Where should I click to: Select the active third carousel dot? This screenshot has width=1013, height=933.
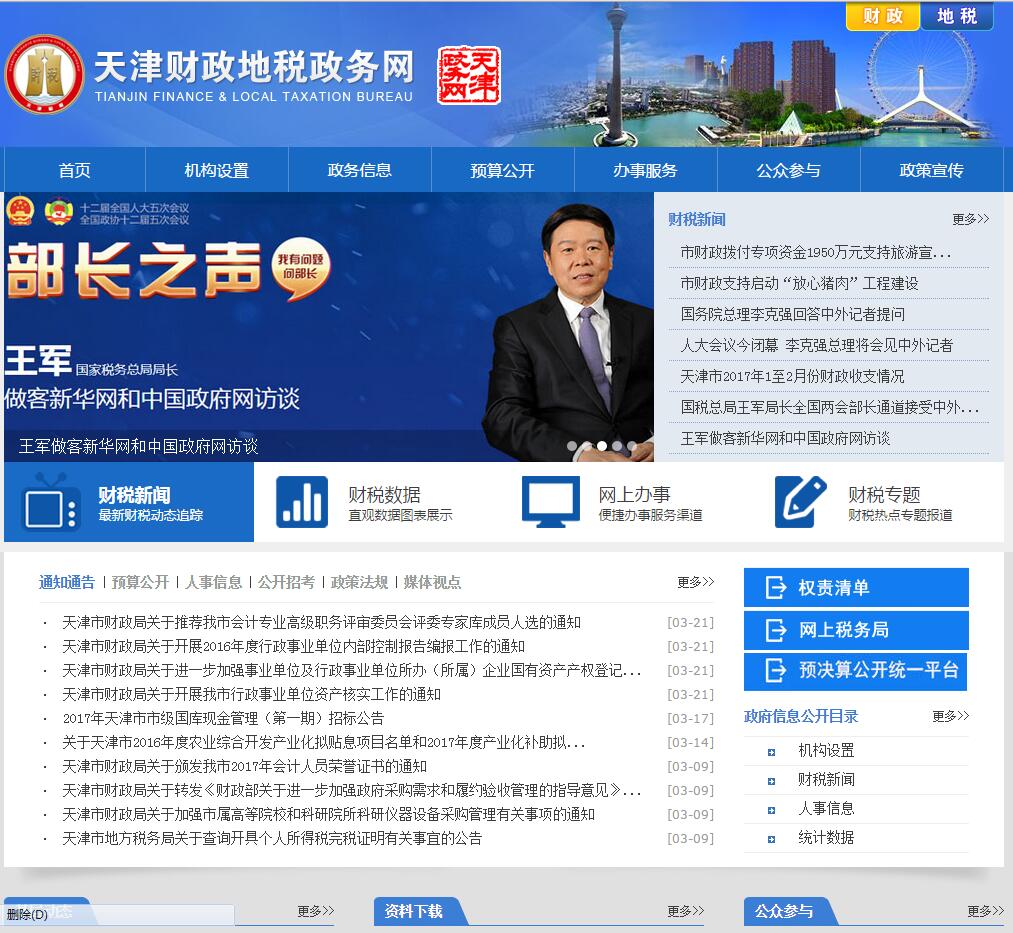602,446
